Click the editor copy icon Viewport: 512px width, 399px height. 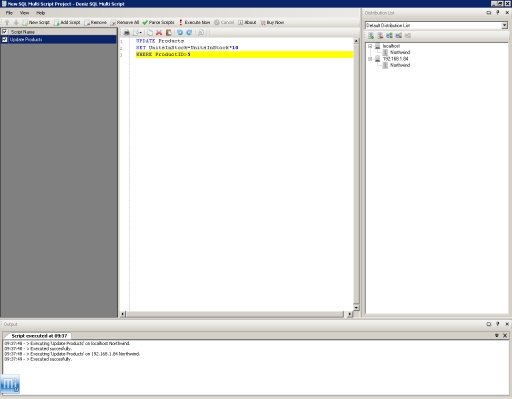pyautogui.click(x=150, y=33)
